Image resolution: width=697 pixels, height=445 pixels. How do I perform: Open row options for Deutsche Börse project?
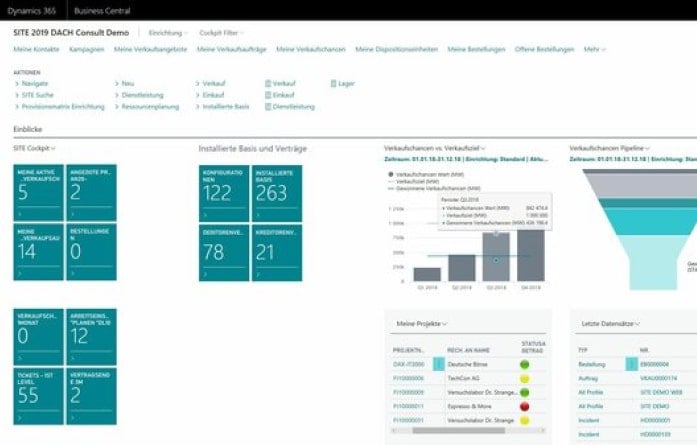click(439, 364)
